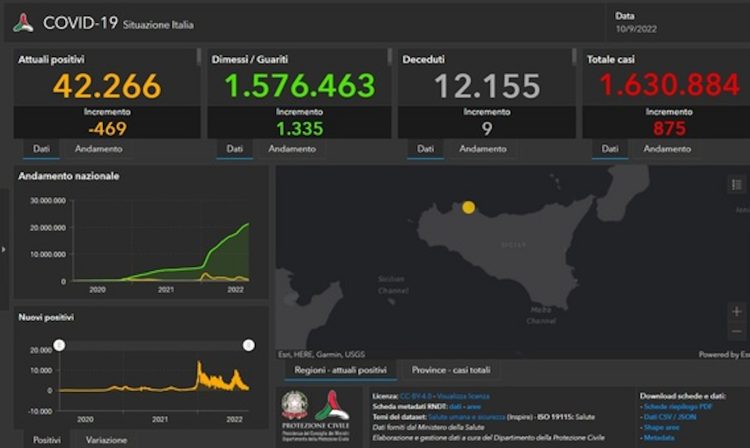The width and height of the screenshot is (750, 448).
Task: Switch to Province - casi totali tab
Action: 452,371
